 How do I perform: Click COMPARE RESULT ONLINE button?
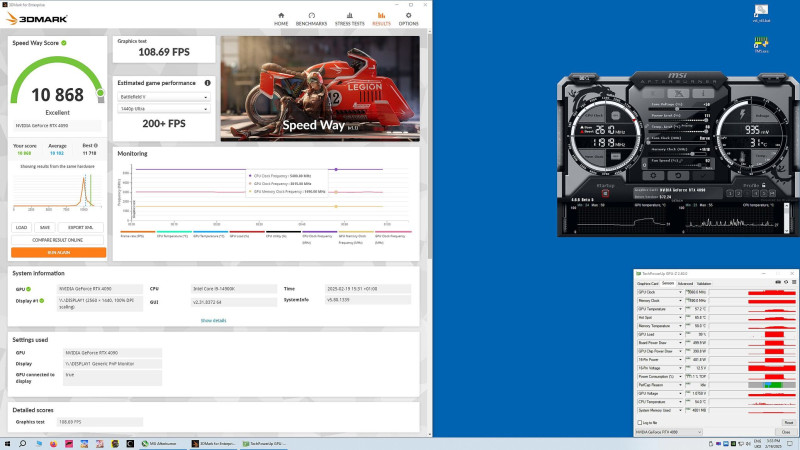58,240
